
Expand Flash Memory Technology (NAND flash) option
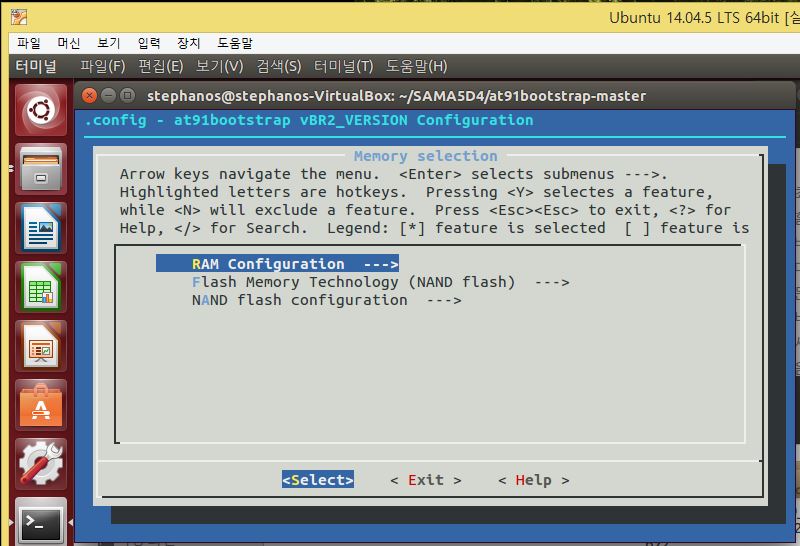[380, 282]
